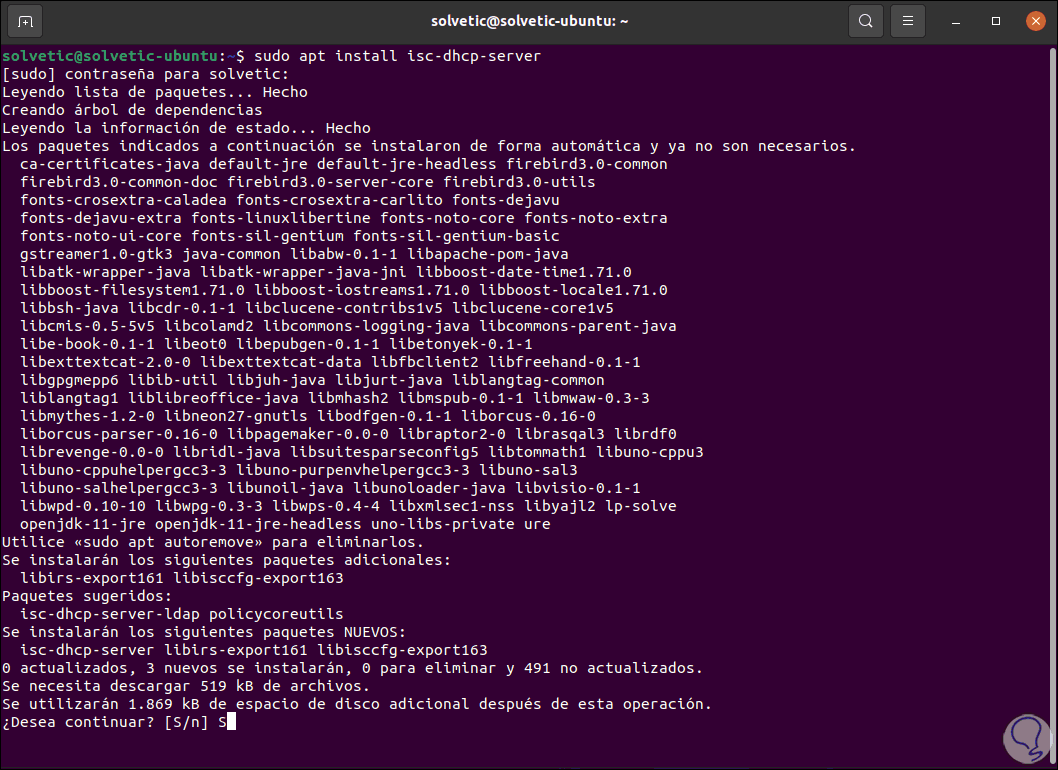Screen dimensions: 1058x770
Task: Click the 'libuno-purpenvhelpergcc3-3' package name
Action: (353, 470)
